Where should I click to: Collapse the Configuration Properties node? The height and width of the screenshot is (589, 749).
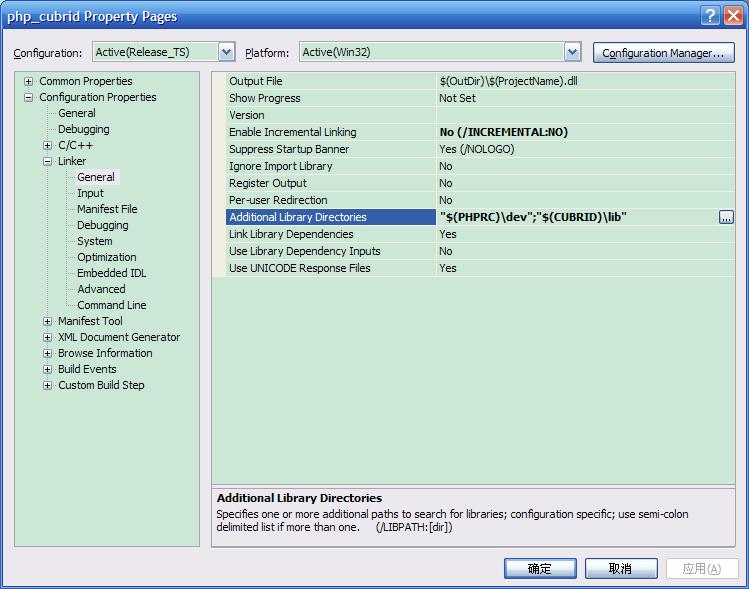(29, 98)
